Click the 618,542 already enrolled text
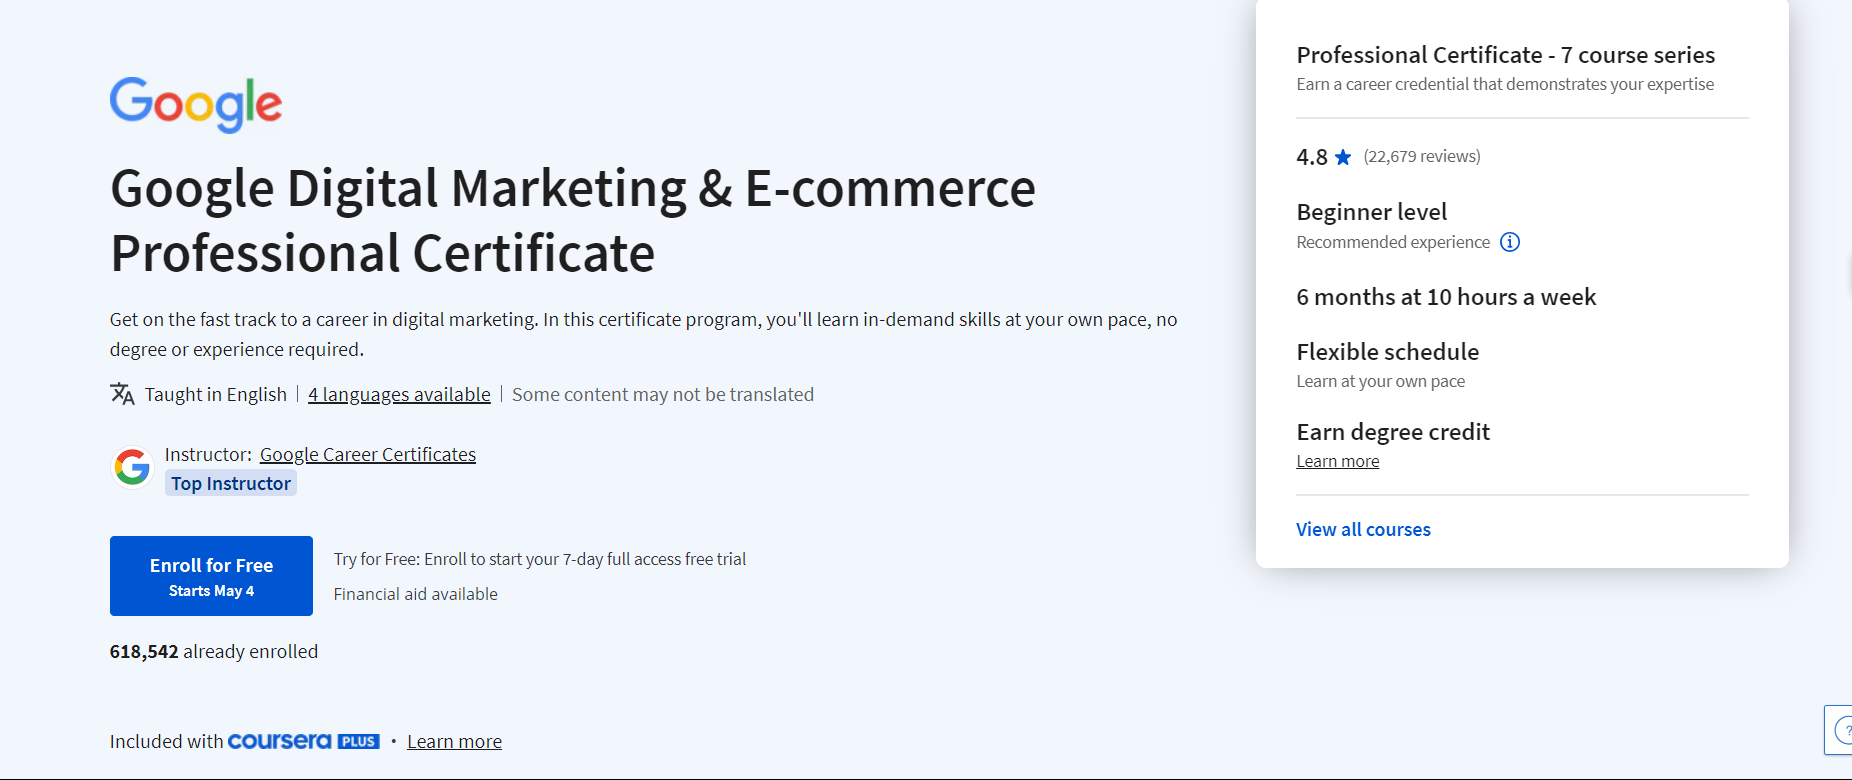1852x780 pixels. (x=214, y=651)
